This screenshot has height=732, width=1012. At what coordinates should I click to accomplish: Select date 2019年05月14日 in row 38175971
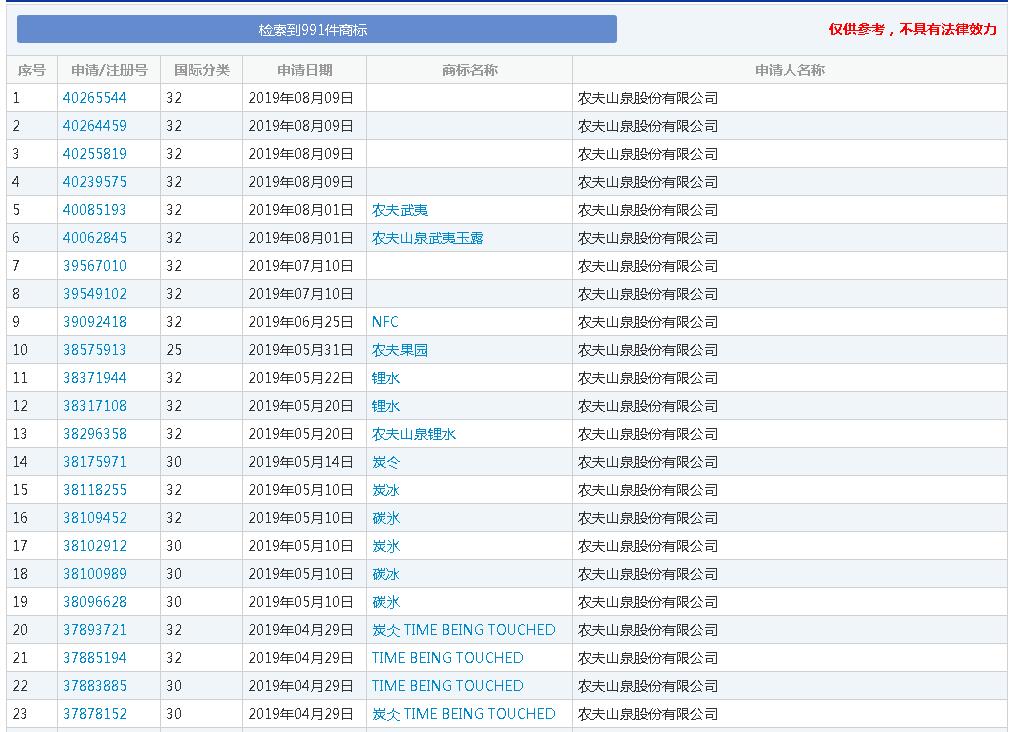[x=301, y=462]
